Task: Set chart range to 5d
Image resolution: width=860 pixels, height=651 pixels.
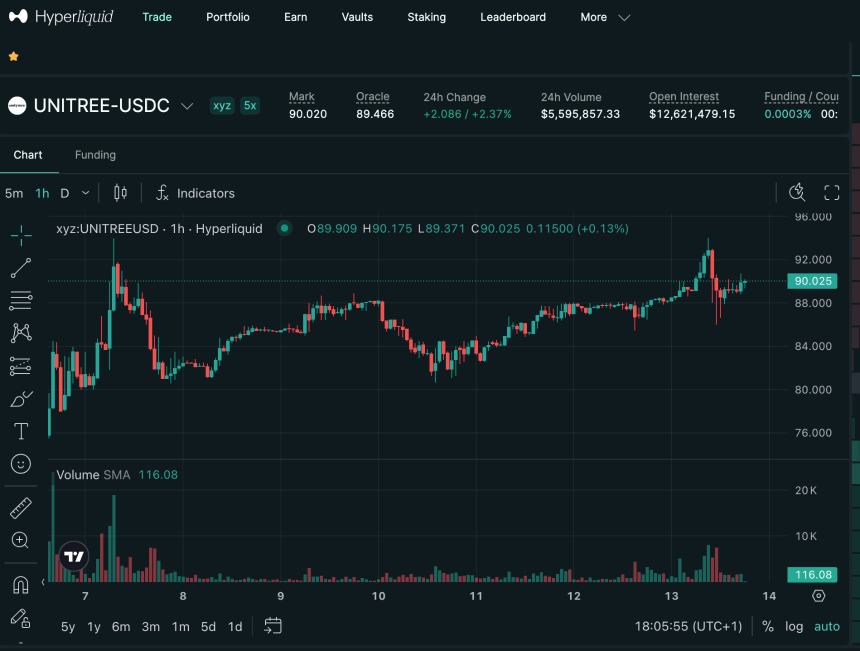Action: tap(208, 626)
